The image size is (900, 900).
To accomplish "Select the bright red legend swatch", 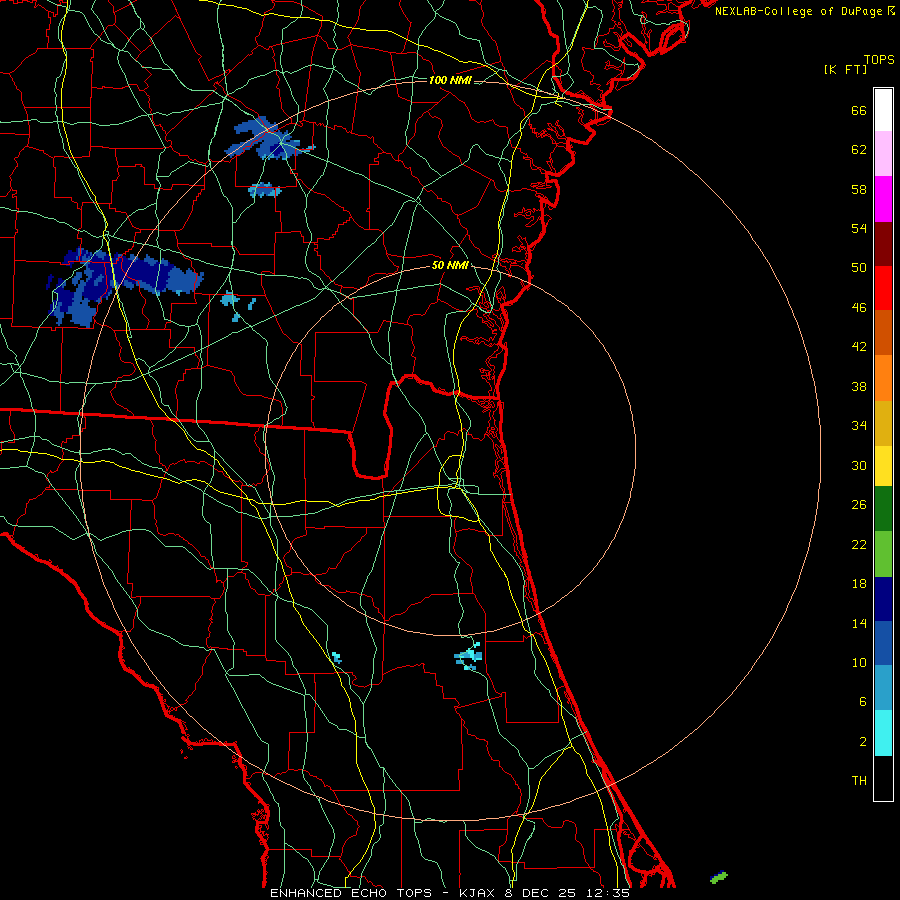I will [883, 288].
